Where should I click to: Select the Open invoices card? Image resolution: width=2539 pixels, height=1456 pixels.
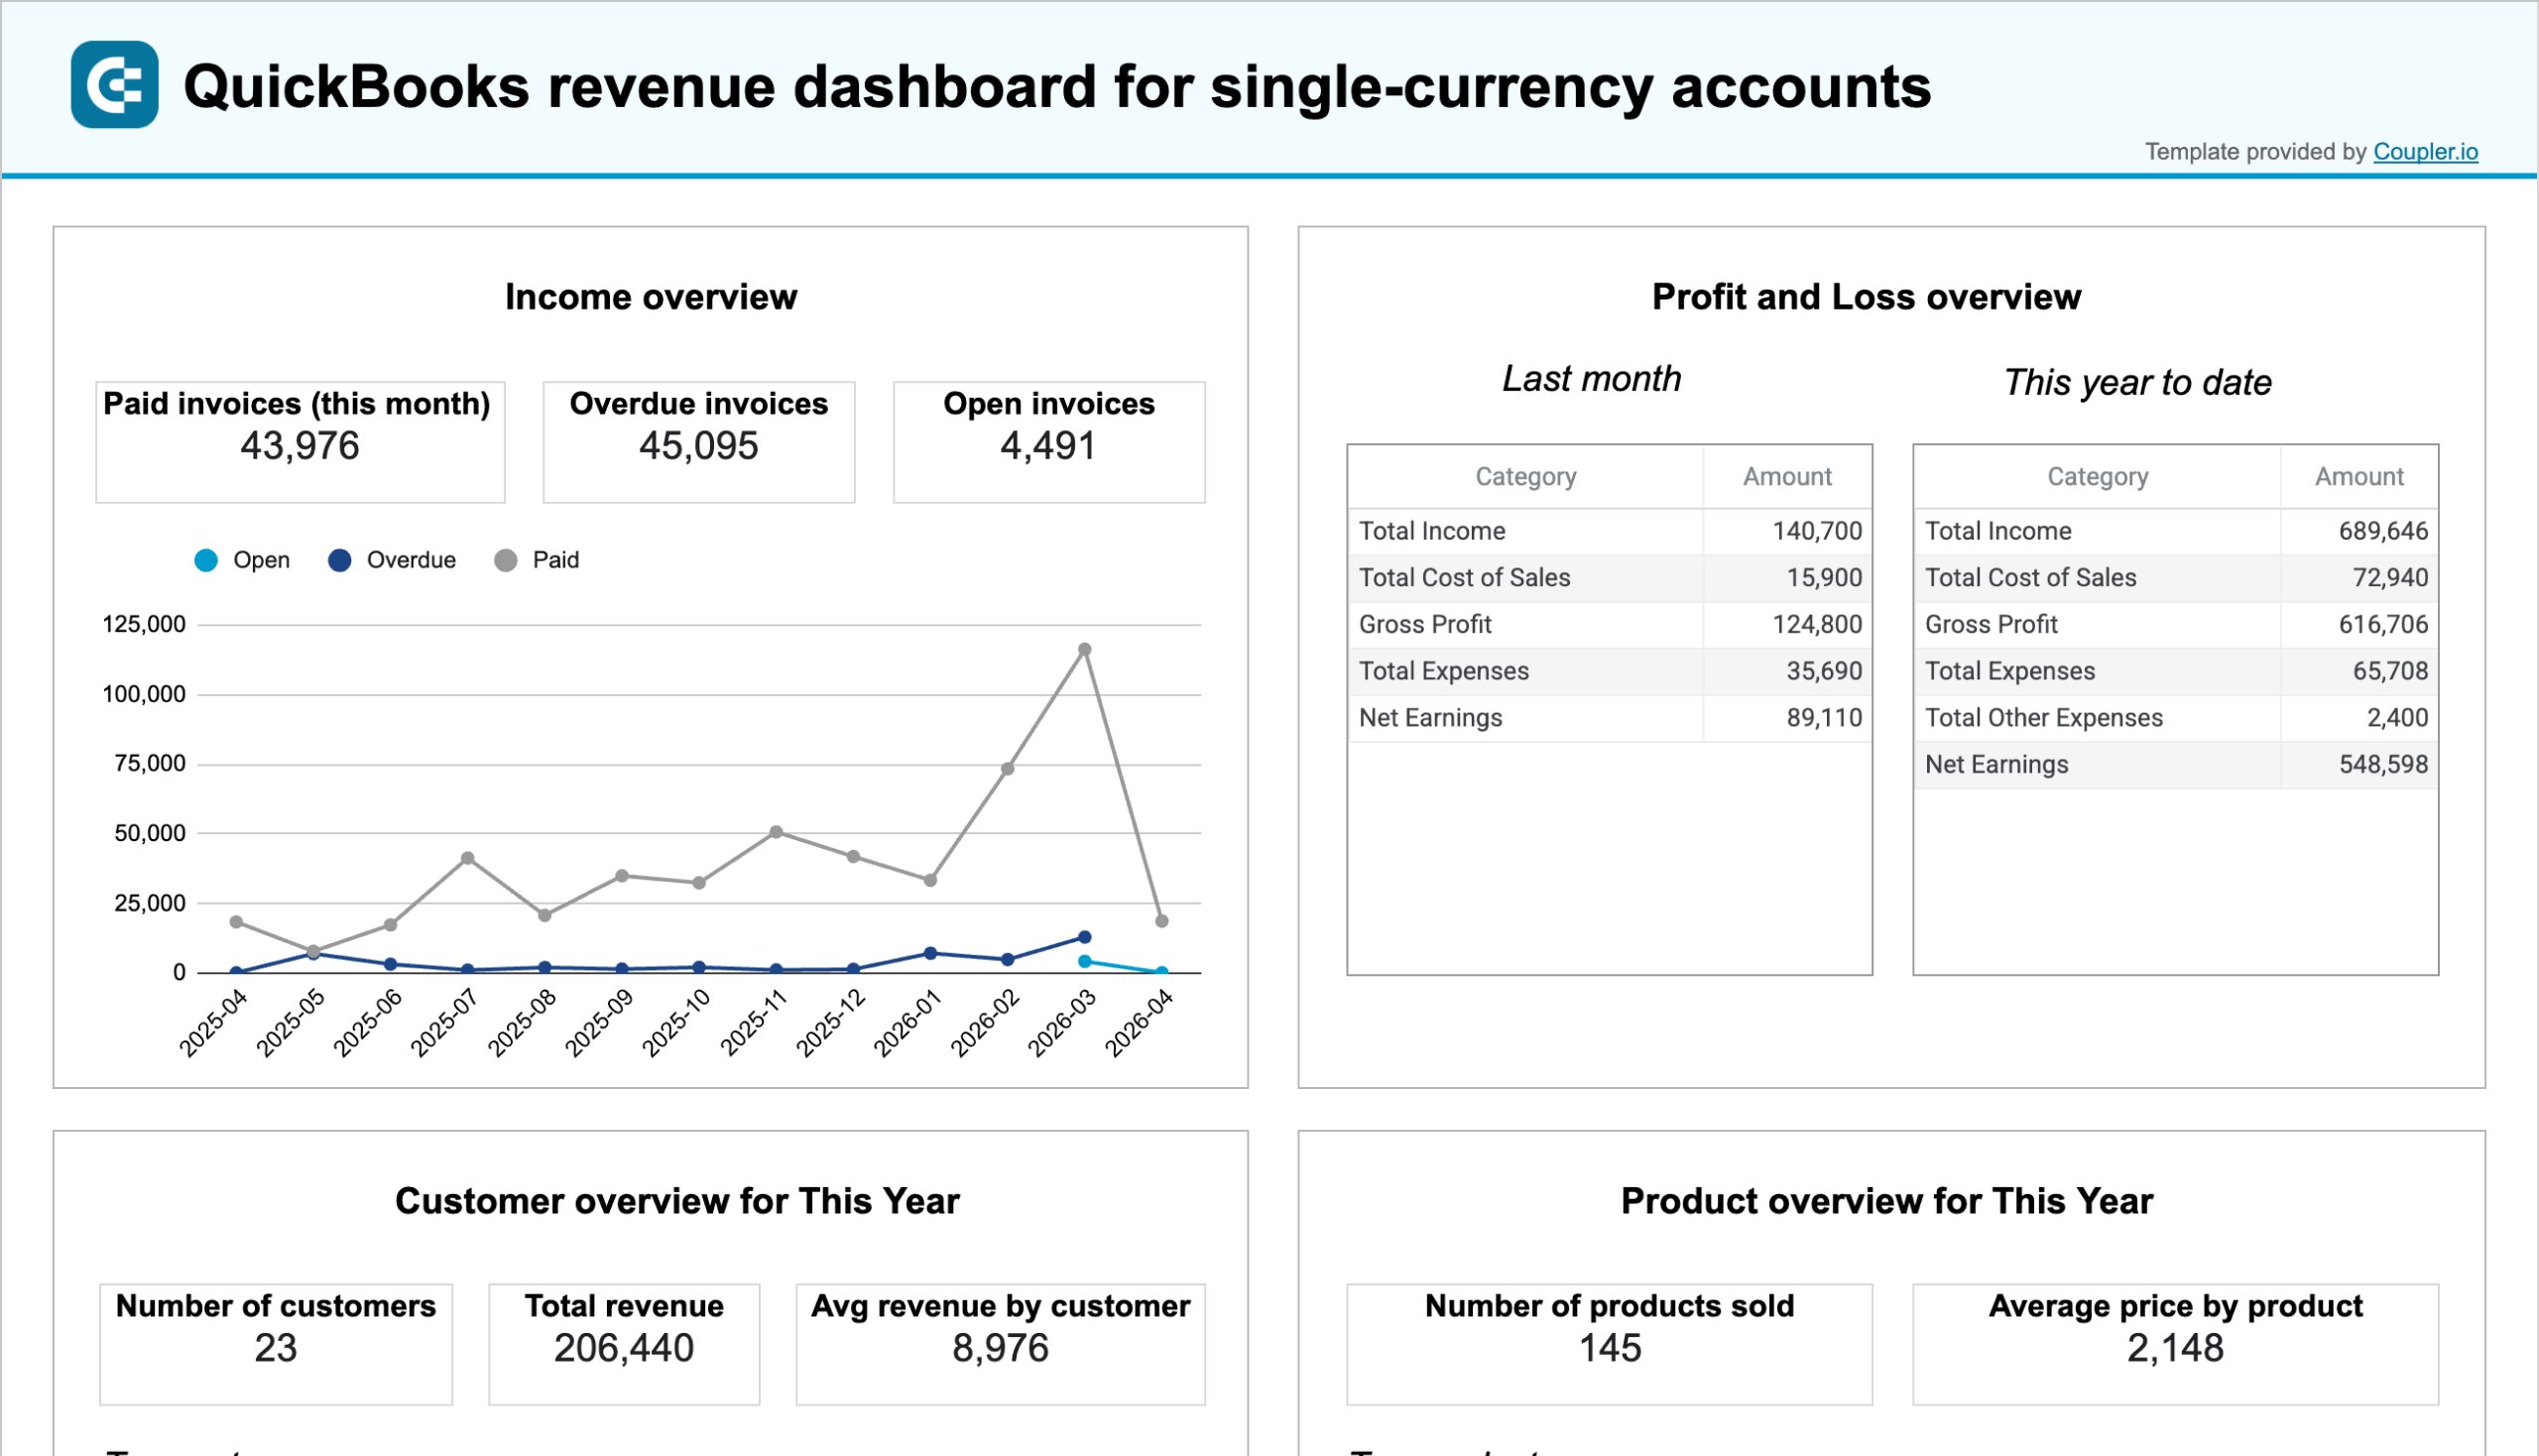coord(1047,440)
